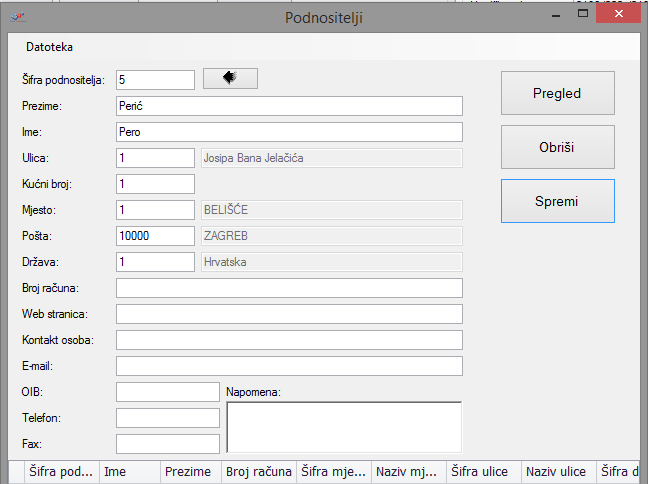This screenshot has width=648, height=484.
Task: Click the Obriši button
Action: click(557, 147)
